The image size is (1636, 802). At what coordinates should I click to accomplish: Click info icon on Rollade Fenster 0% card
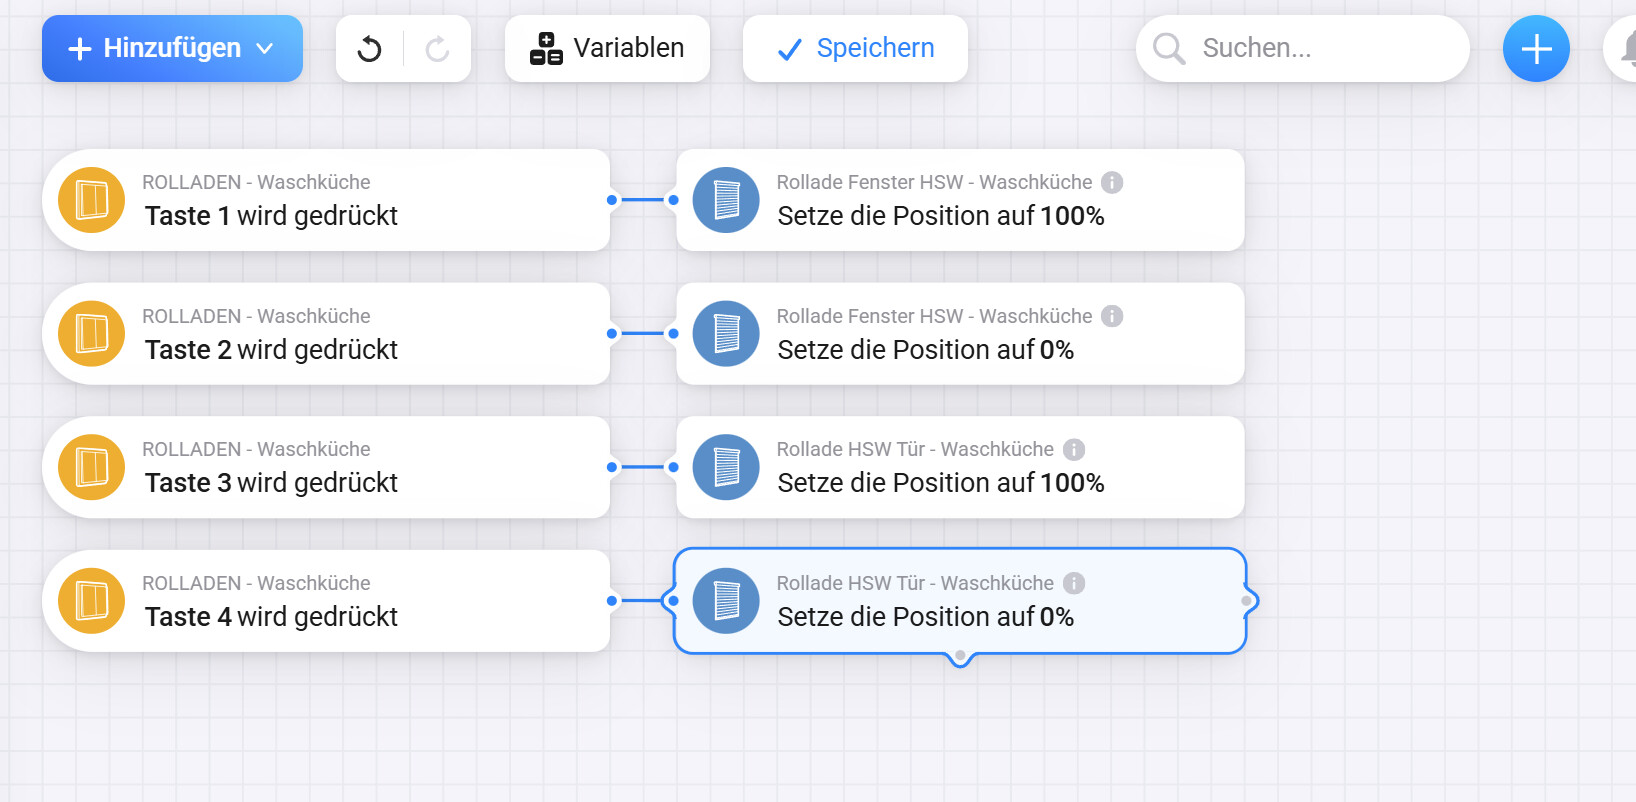click(x=1112, y=316)
